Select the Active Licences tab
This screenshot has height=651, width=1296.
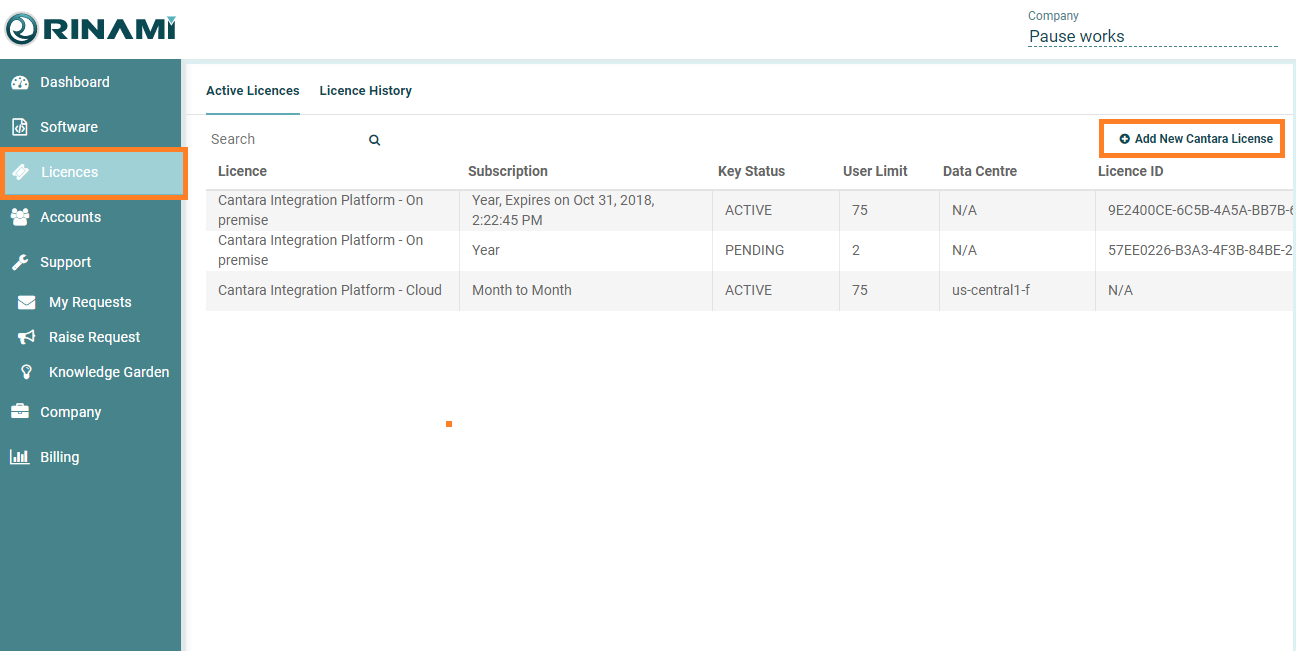click(x=252, y=91)
